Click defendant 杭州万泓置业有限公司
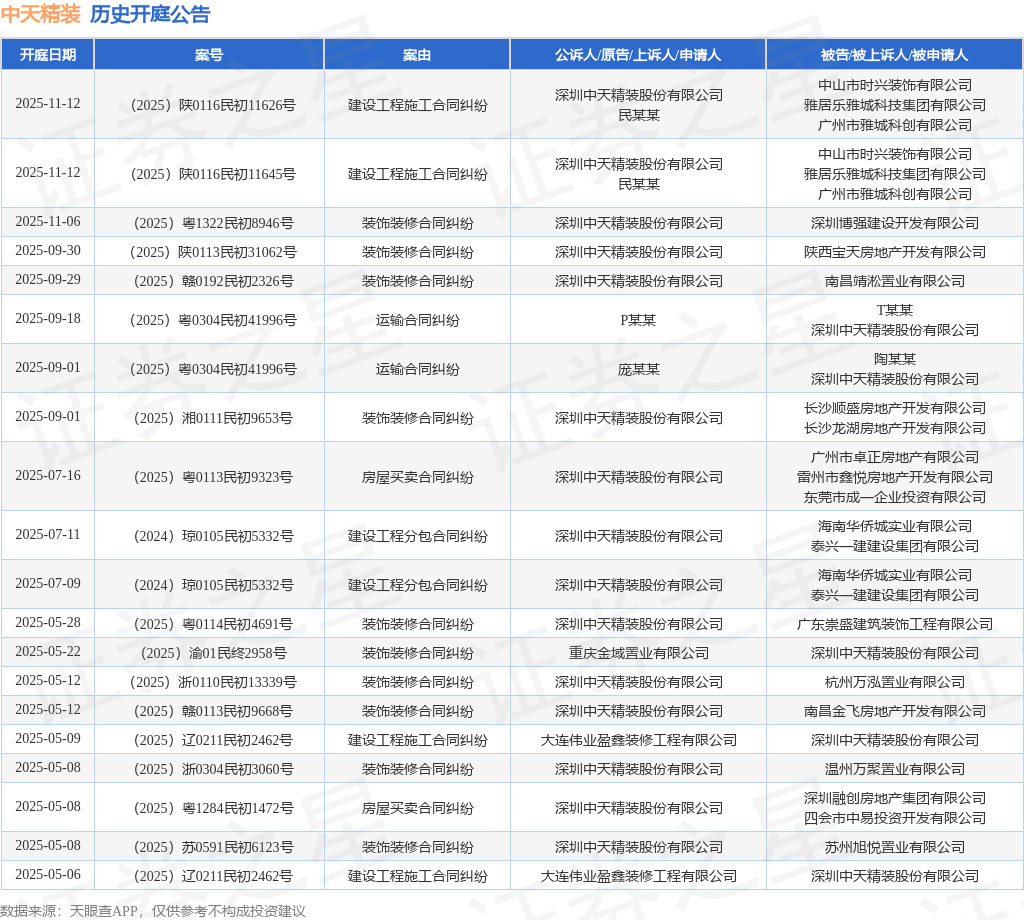Image resolution: width=1024 pixels, height=920 pixels. tap(895, 682)
